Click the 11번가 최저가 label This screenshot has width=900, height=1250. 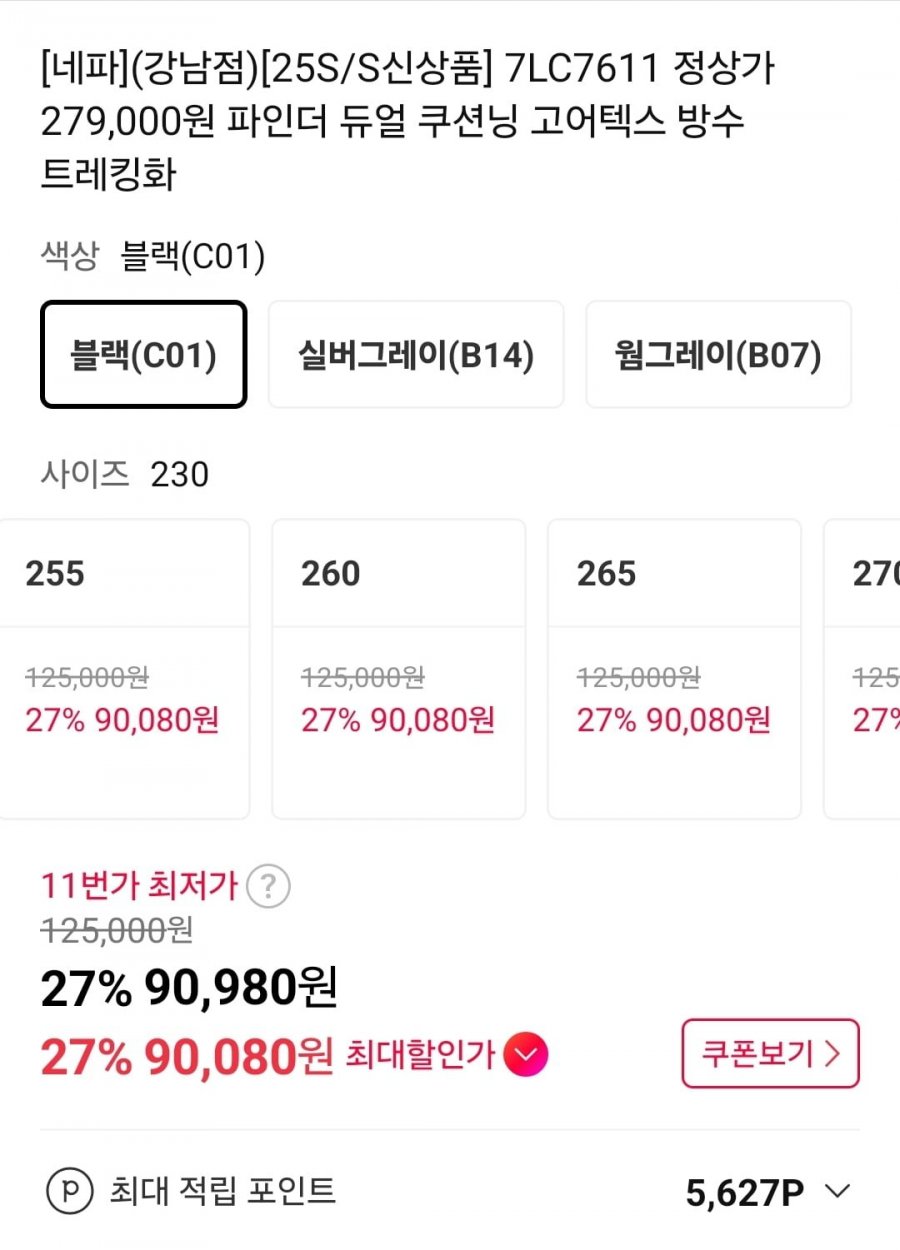(x=139, y=886)
